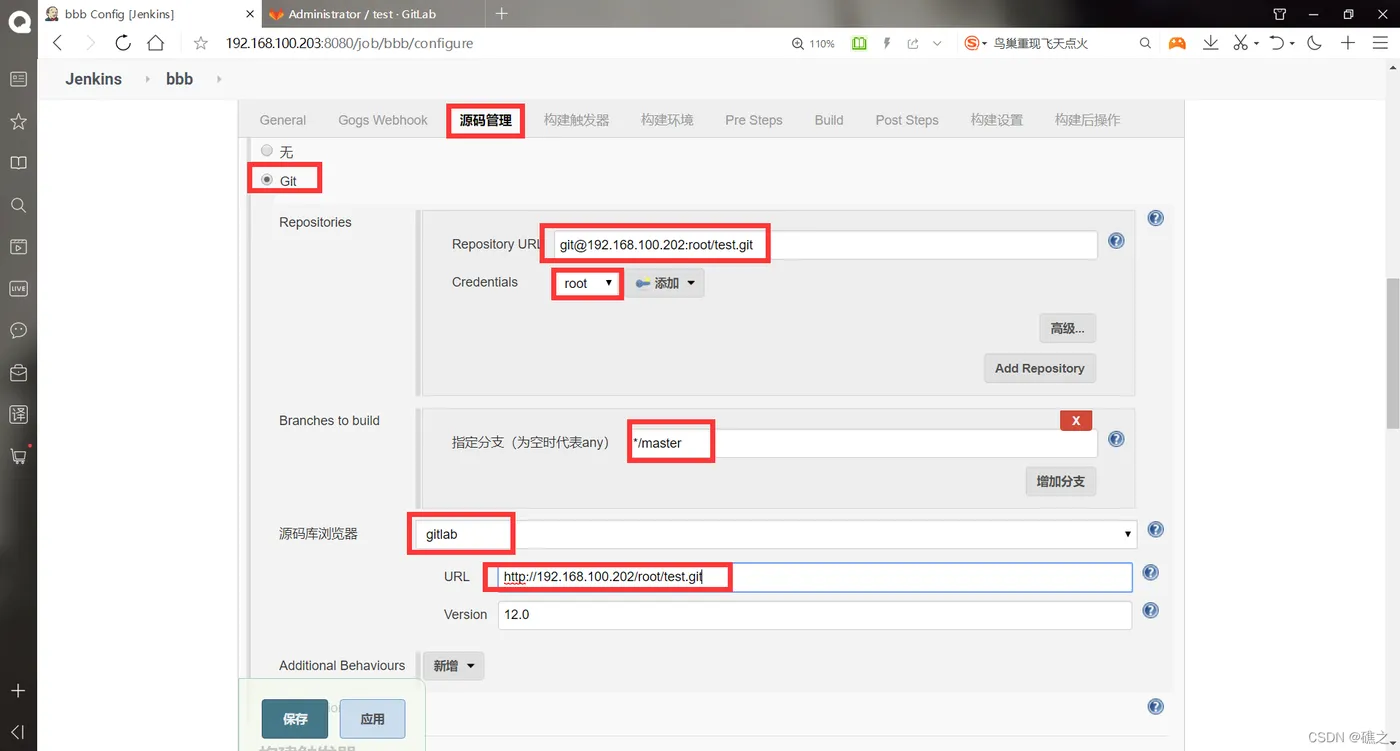Delete branch with red X button
The image size is (1400, 751).
pos(1076,421)
